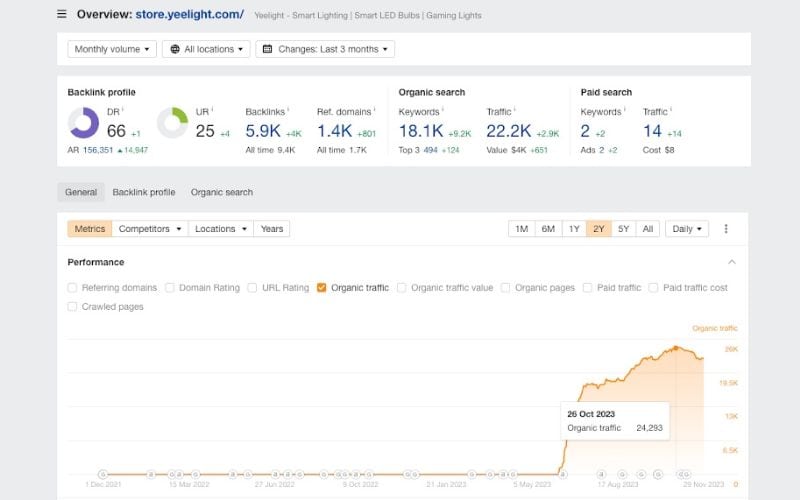
Task: Set the chart range to 5Y
Action: click(623, 229)
